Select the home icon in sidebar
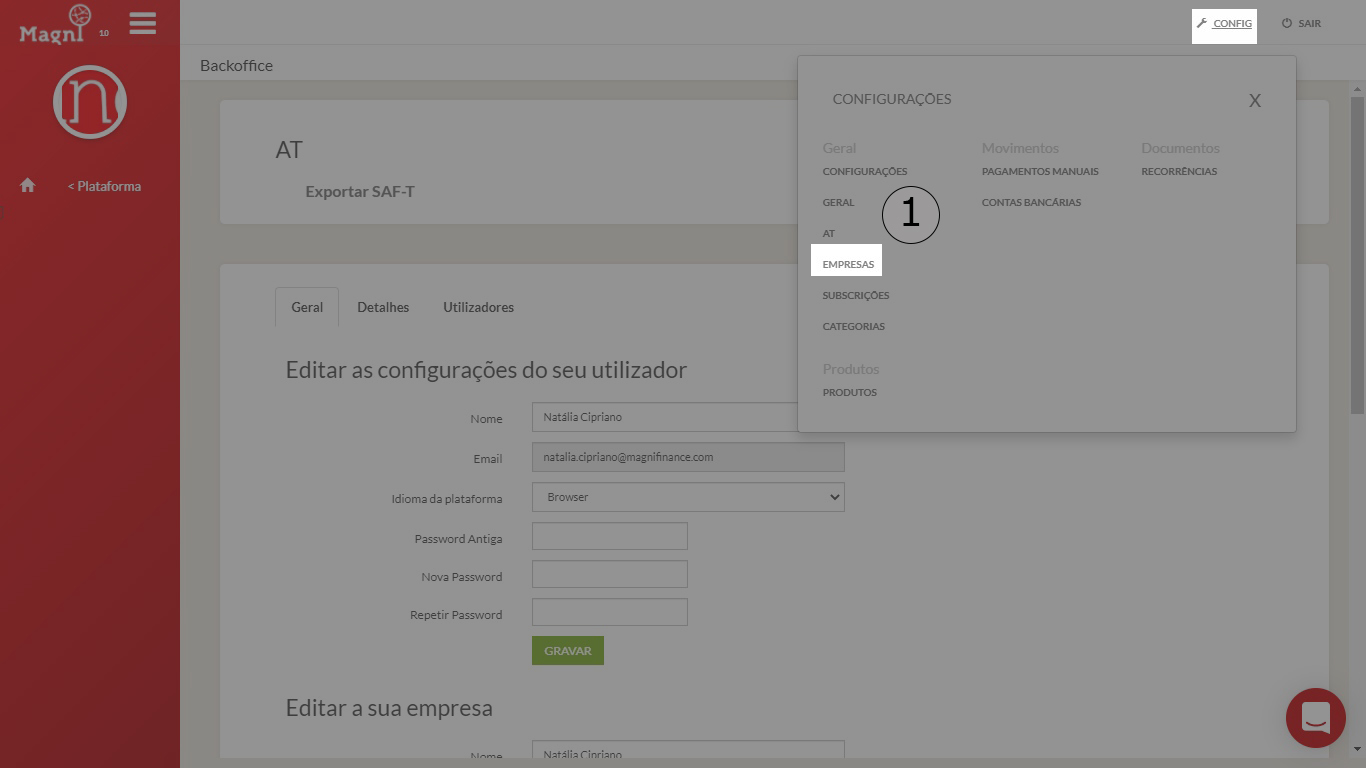1366x768 pixels. click(27, 185)
